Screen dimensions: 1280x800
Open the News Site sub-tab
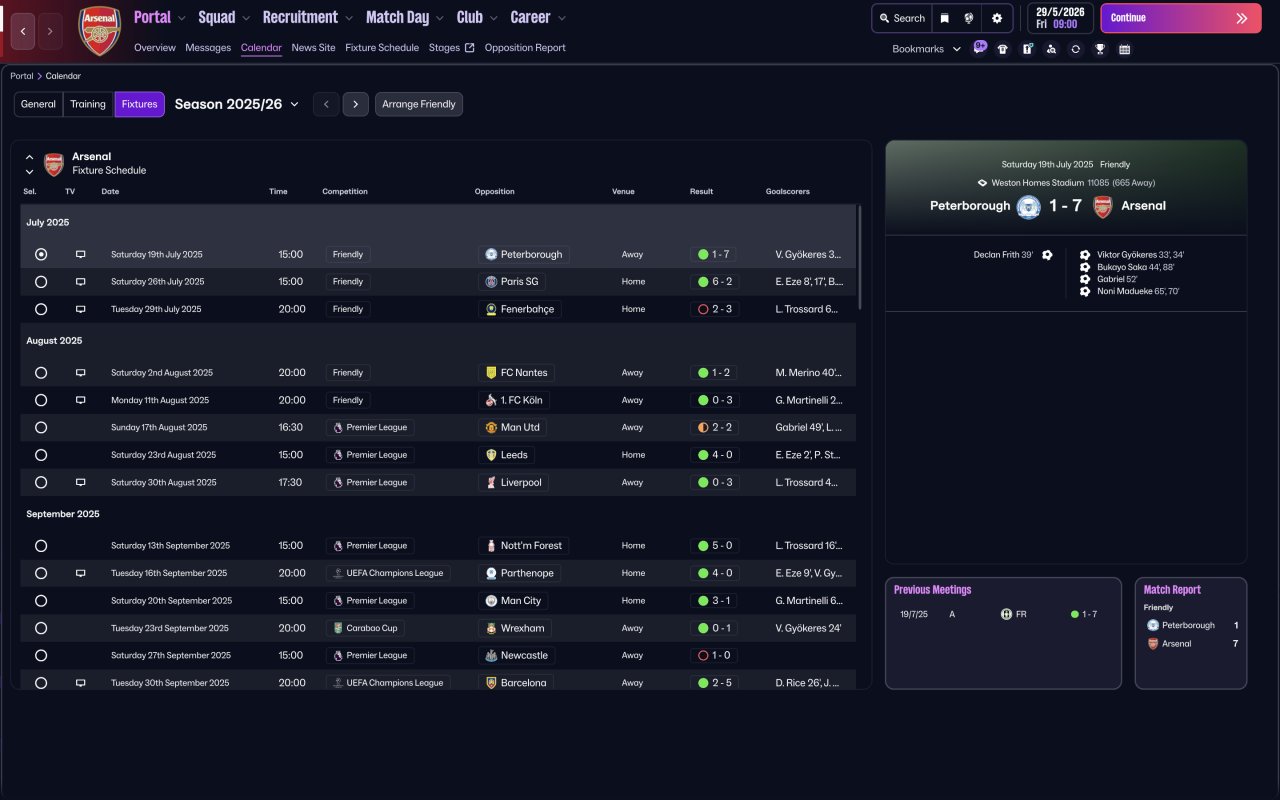click(x=314, y=47)
